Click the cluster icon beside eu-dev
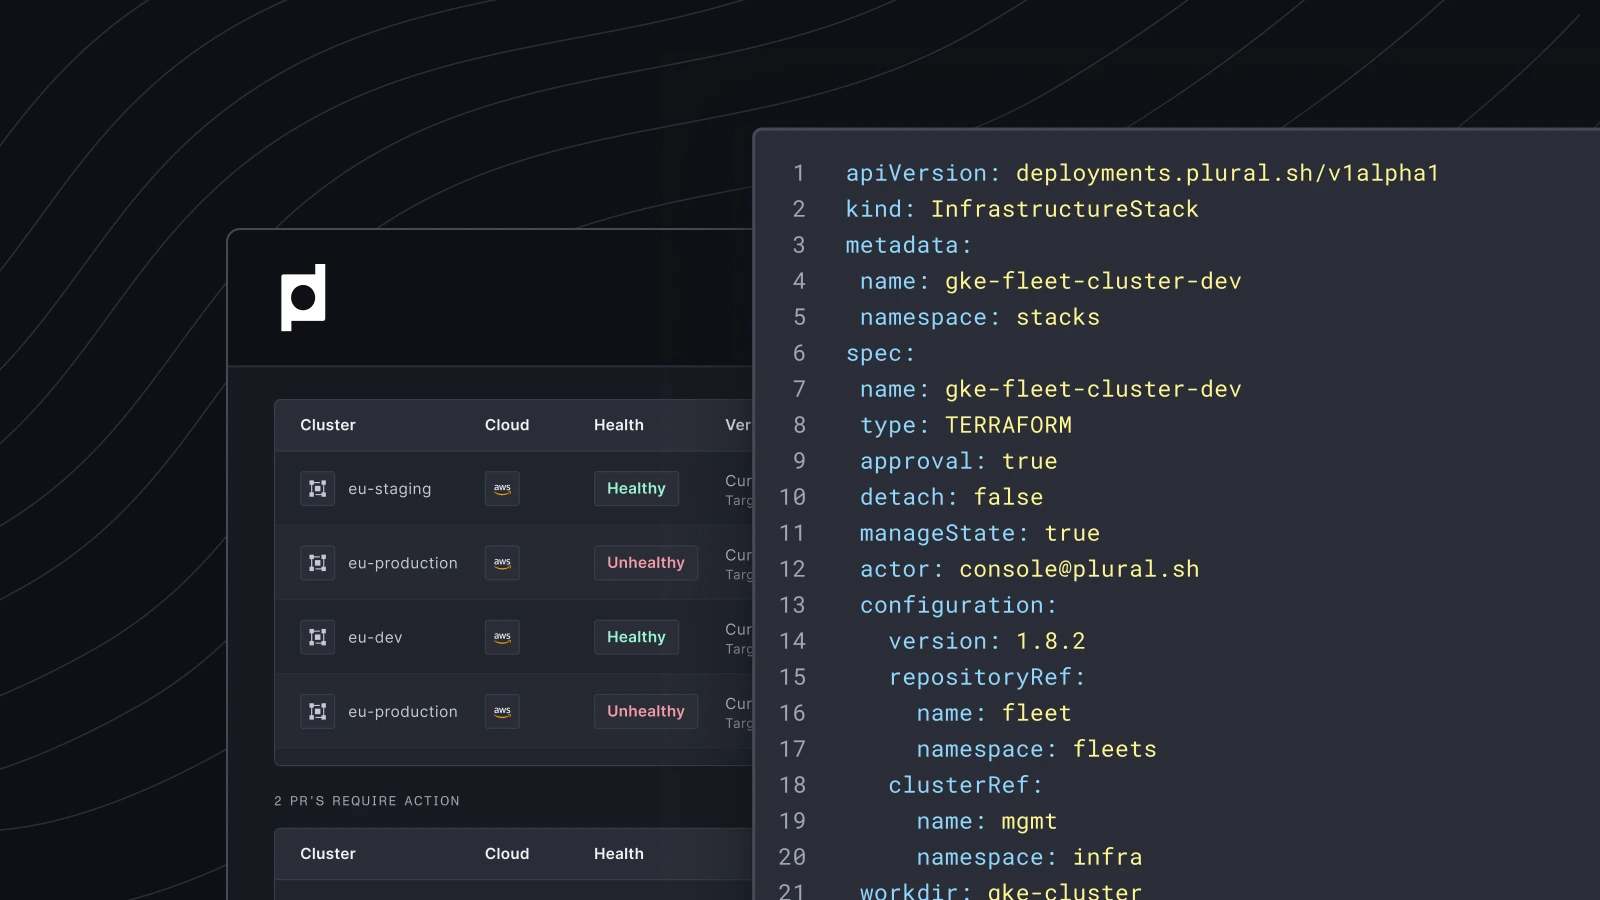The image size is (1600, 900). (318, 637)
